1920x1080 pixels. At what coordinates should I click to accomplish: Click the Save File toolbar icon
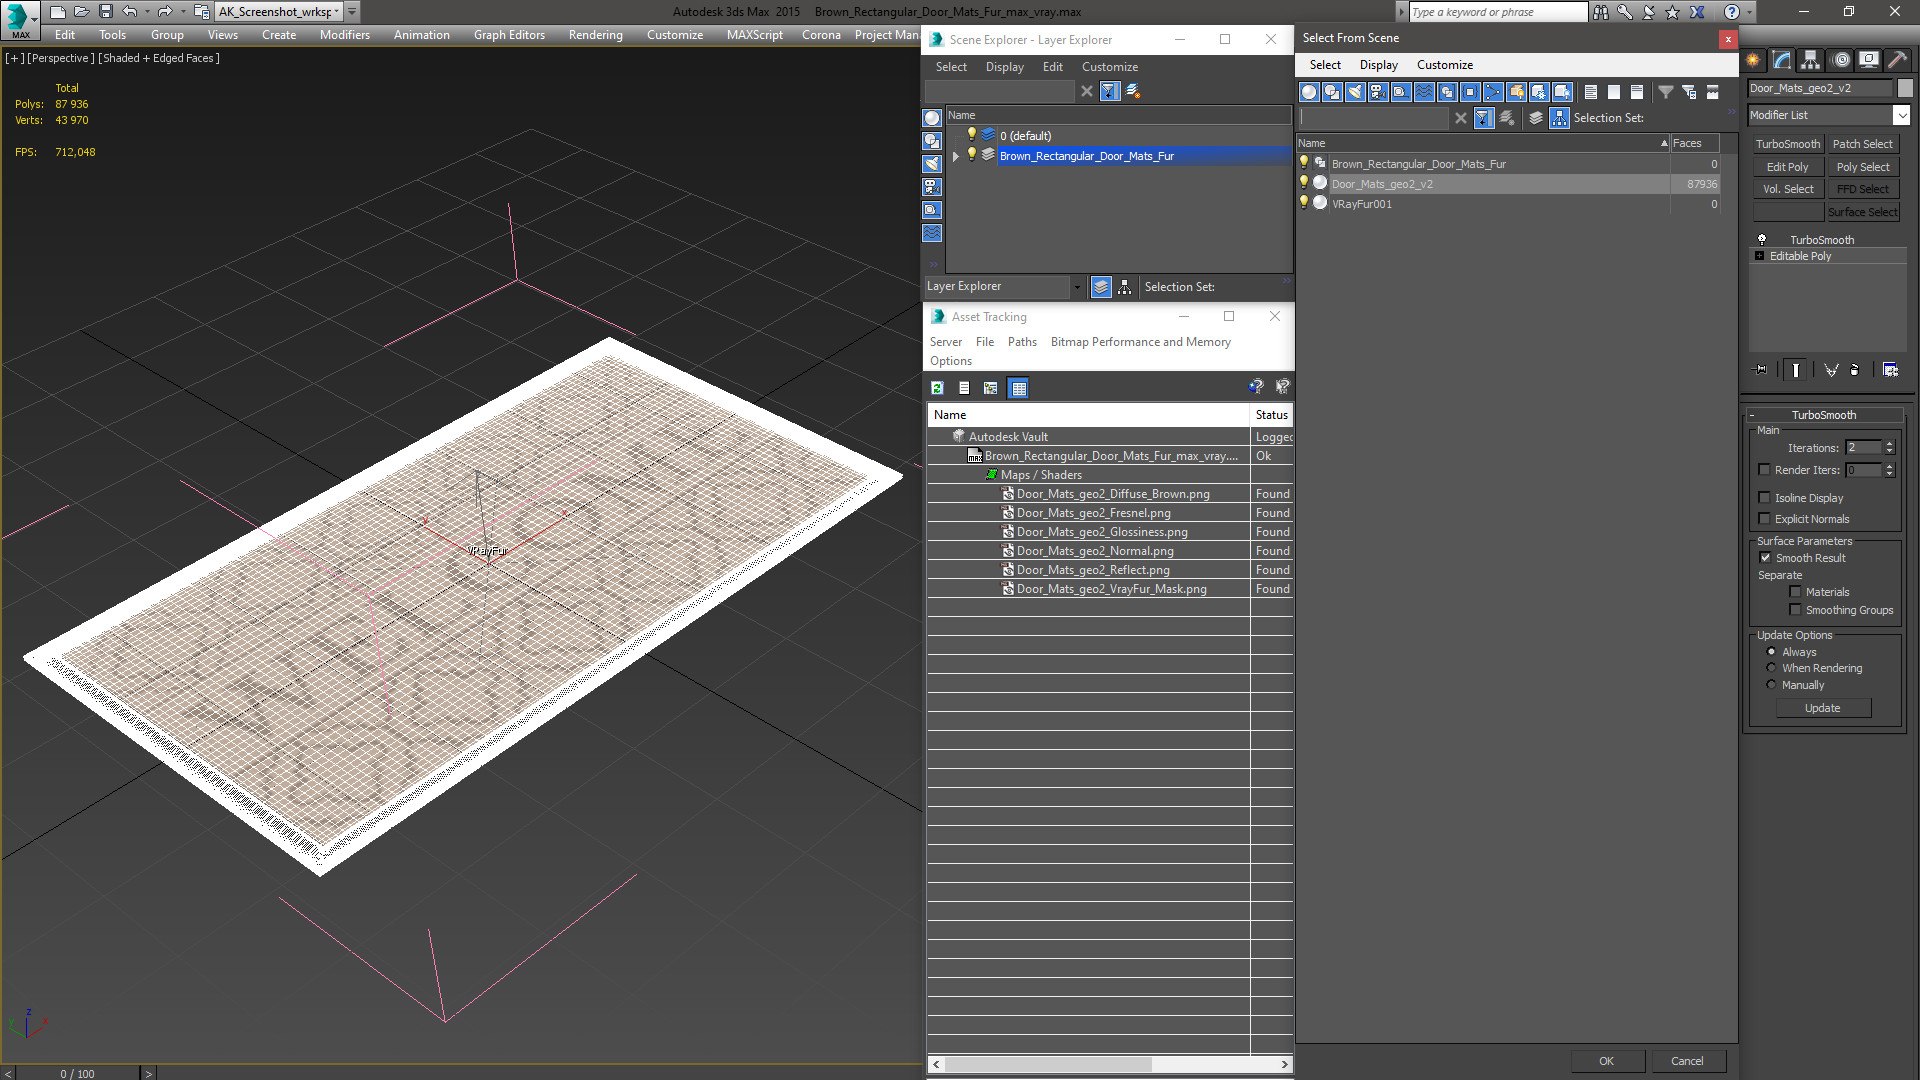pyautogui.click(x=105, y=12)
